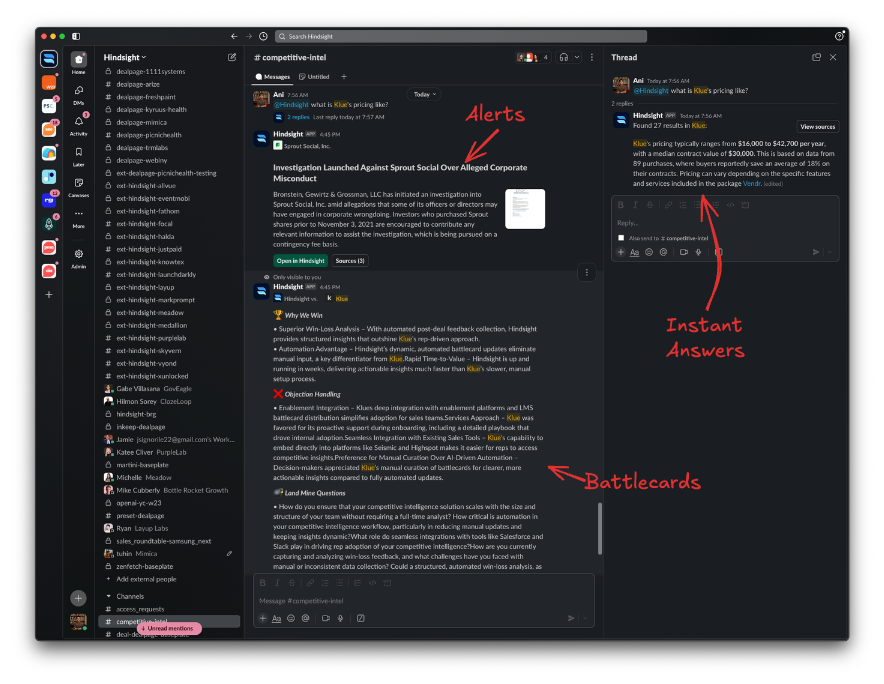Screen dimensions: 884x684
Task: Click Open in Hindsight button
Action: [x=300, y=261]
